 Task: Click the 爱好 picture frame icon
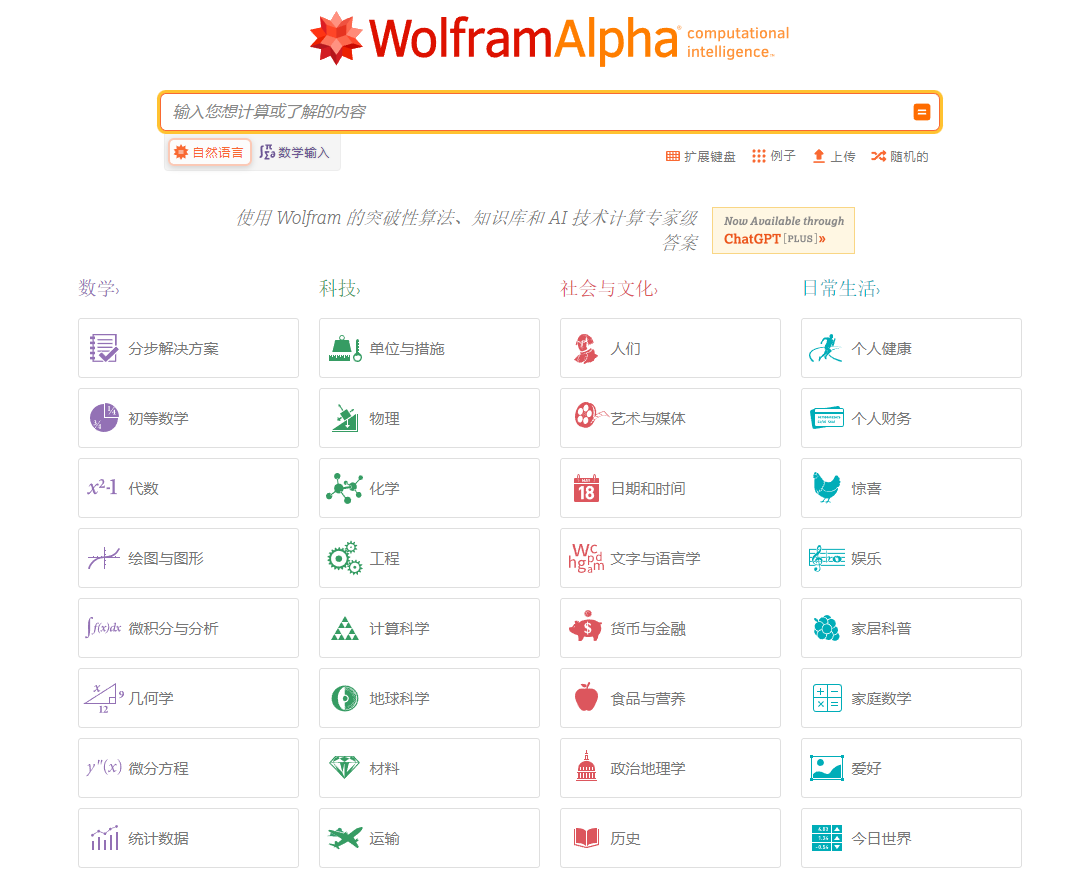tap(827, 768)
